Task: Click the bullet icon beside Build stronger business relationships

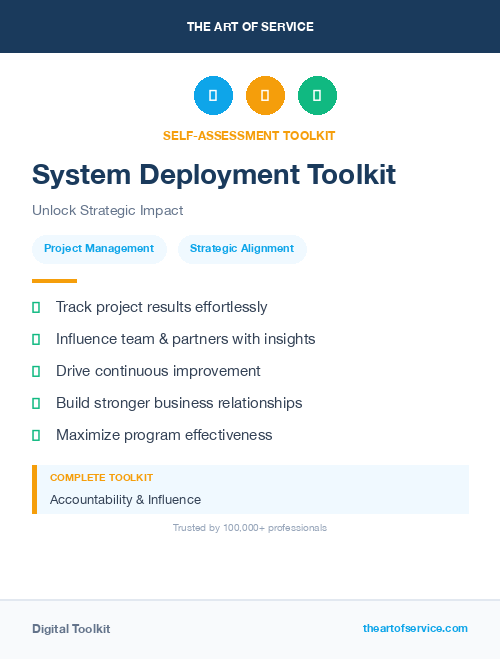Action: point(36,403)
